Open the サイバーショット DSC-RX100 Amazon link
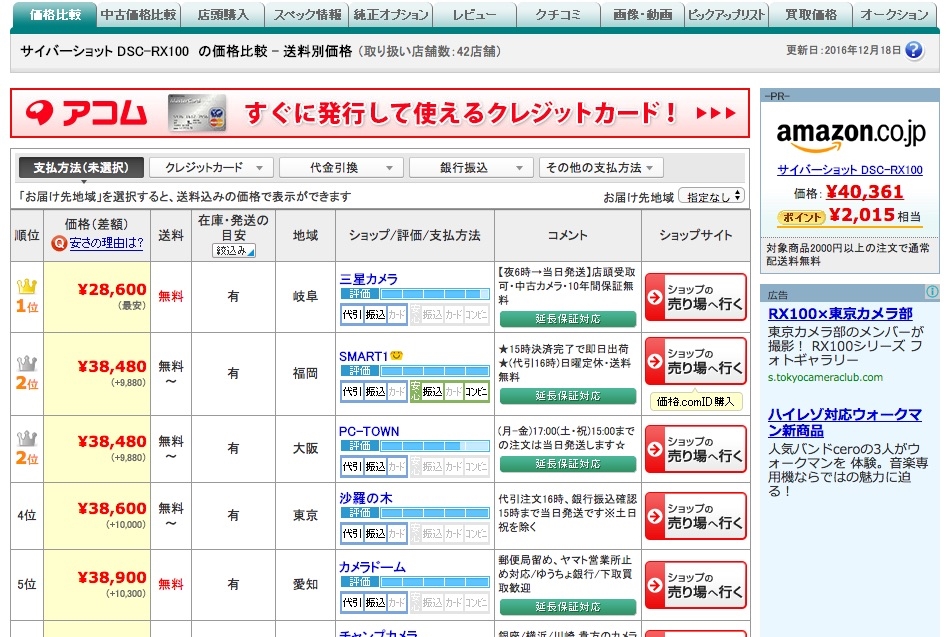The height and width of the screenshot is (637, 947). (850, 170)
